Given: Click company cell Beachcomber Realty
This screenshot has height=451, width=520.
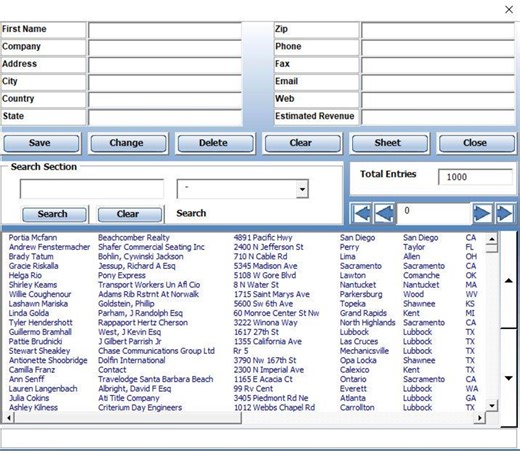Looking at the screenshot, I should [134, 238].
